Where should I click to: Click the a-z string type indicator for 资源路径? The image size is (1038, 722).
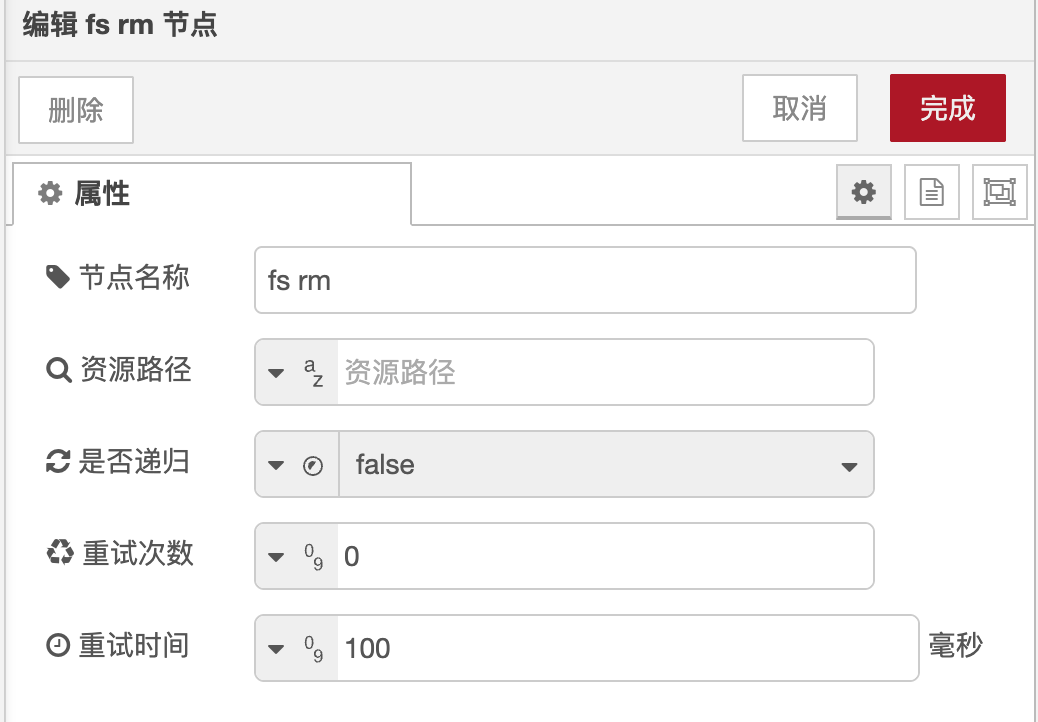(313, 370)
